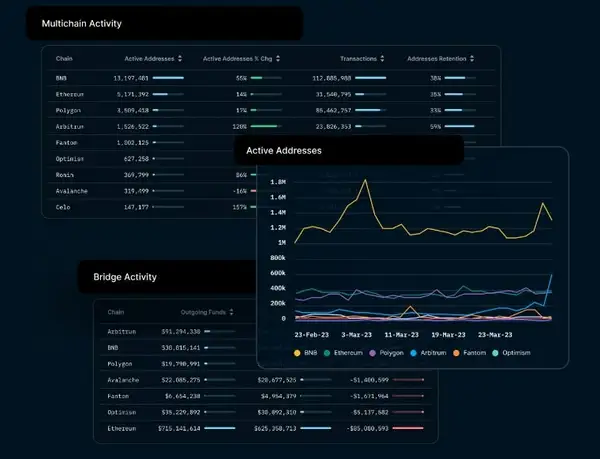Click Arbitrum 59% retention value
This screenshot has height=459, width=600.
(x=435, y=127)
